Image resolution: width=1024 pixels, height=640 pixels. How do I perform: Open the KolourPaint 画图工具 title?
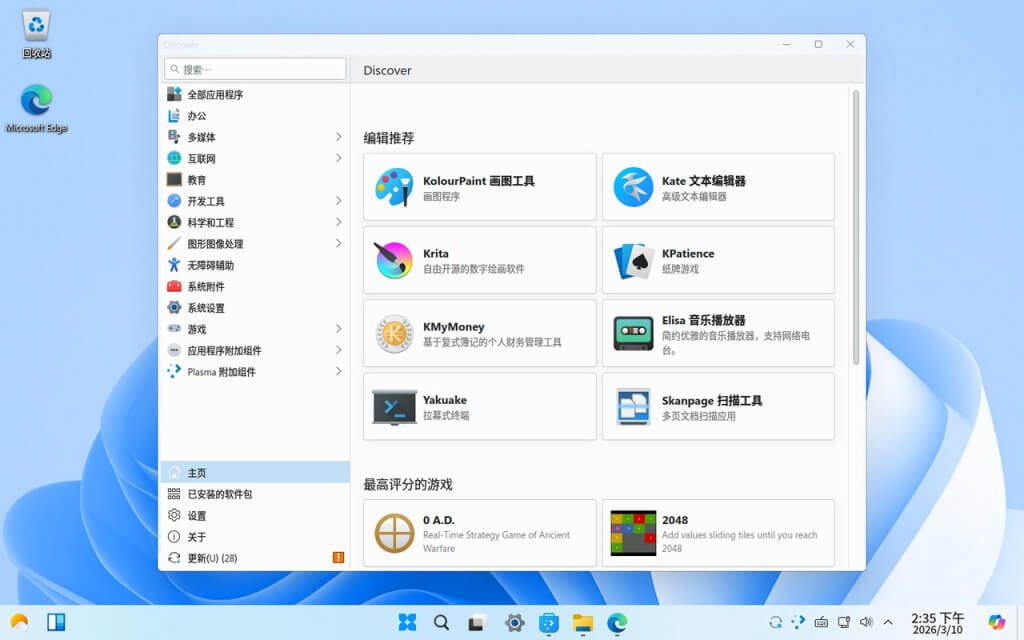(479, 181)
